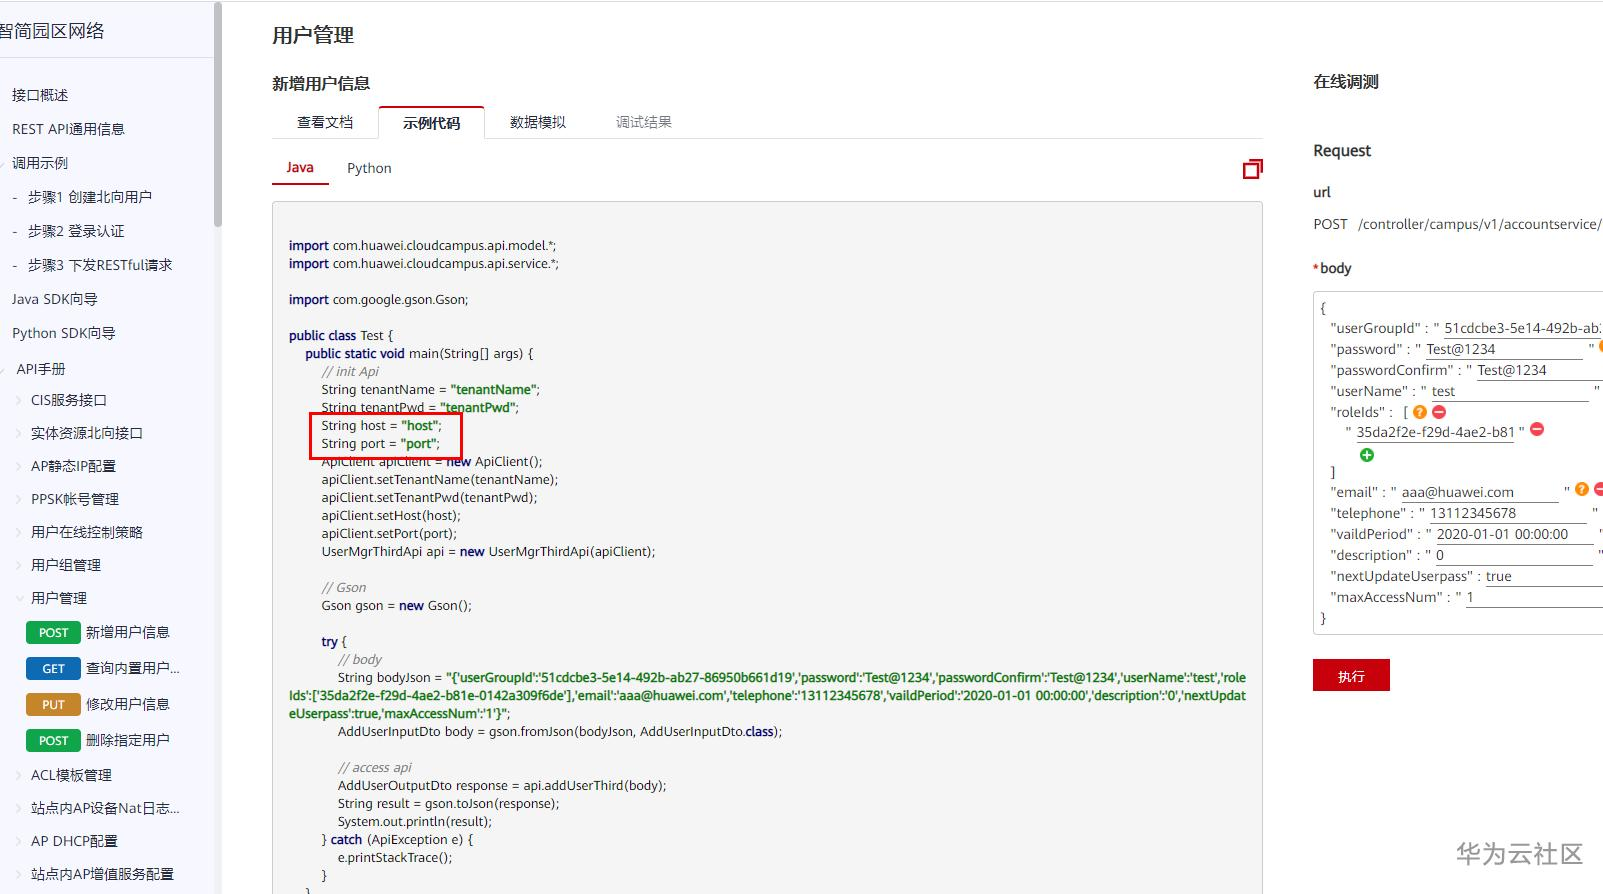Go to 步骤2 登录认证
Image resolution: width=1603 pixels, height=894 pixels.
pos(76,231)
